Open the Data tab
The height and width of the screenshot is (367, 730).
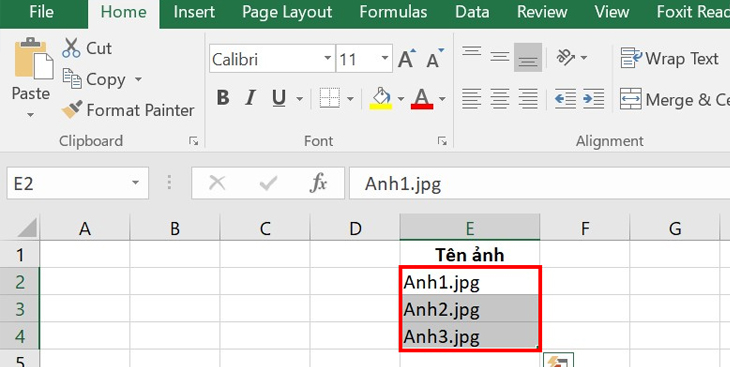click(x=472, y=13)
